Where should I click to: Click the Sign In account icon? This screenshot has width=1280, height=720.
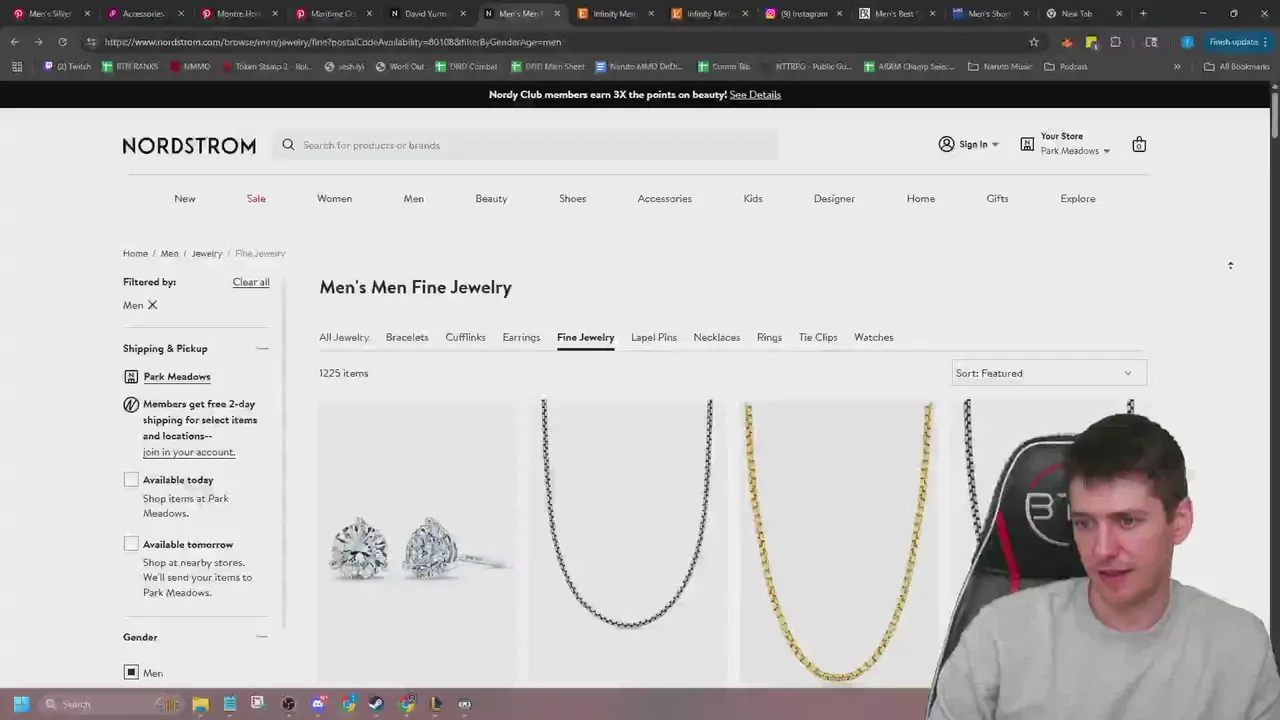[x=946, y=144]
